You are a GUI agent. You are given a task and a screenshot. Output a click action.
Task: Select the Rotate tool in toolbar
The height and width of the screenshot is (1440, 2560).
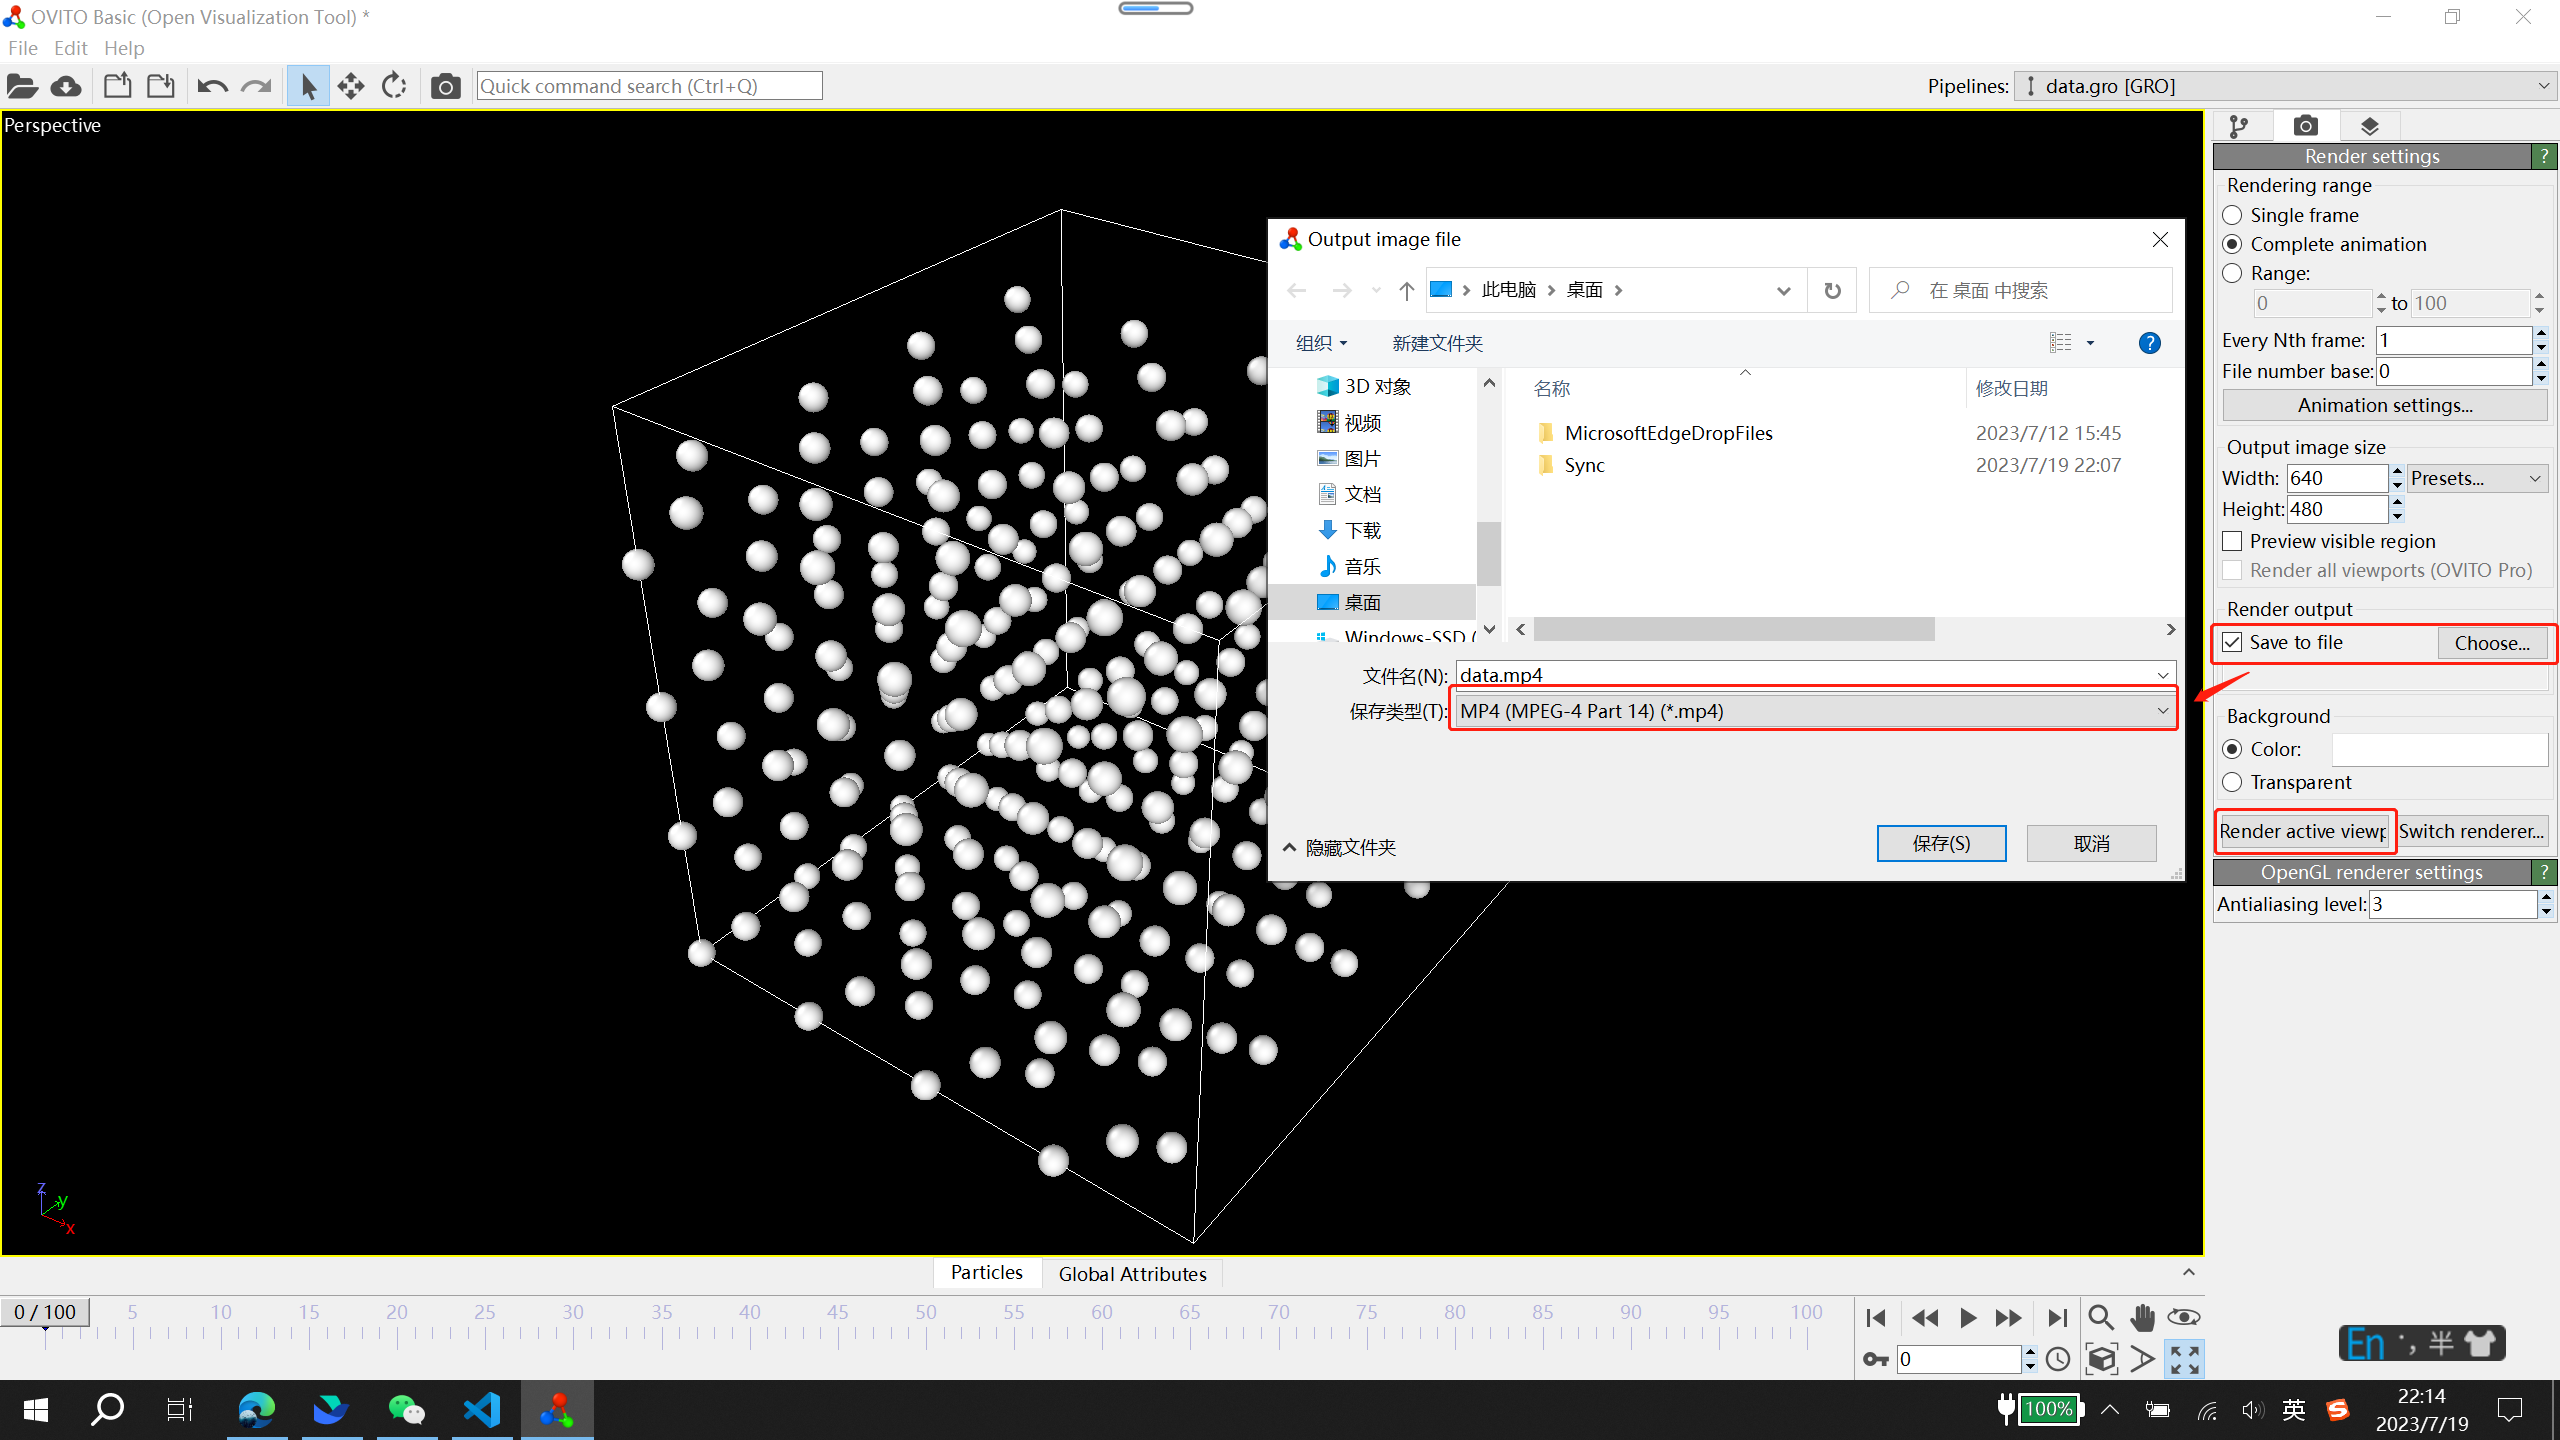[394, 86]
